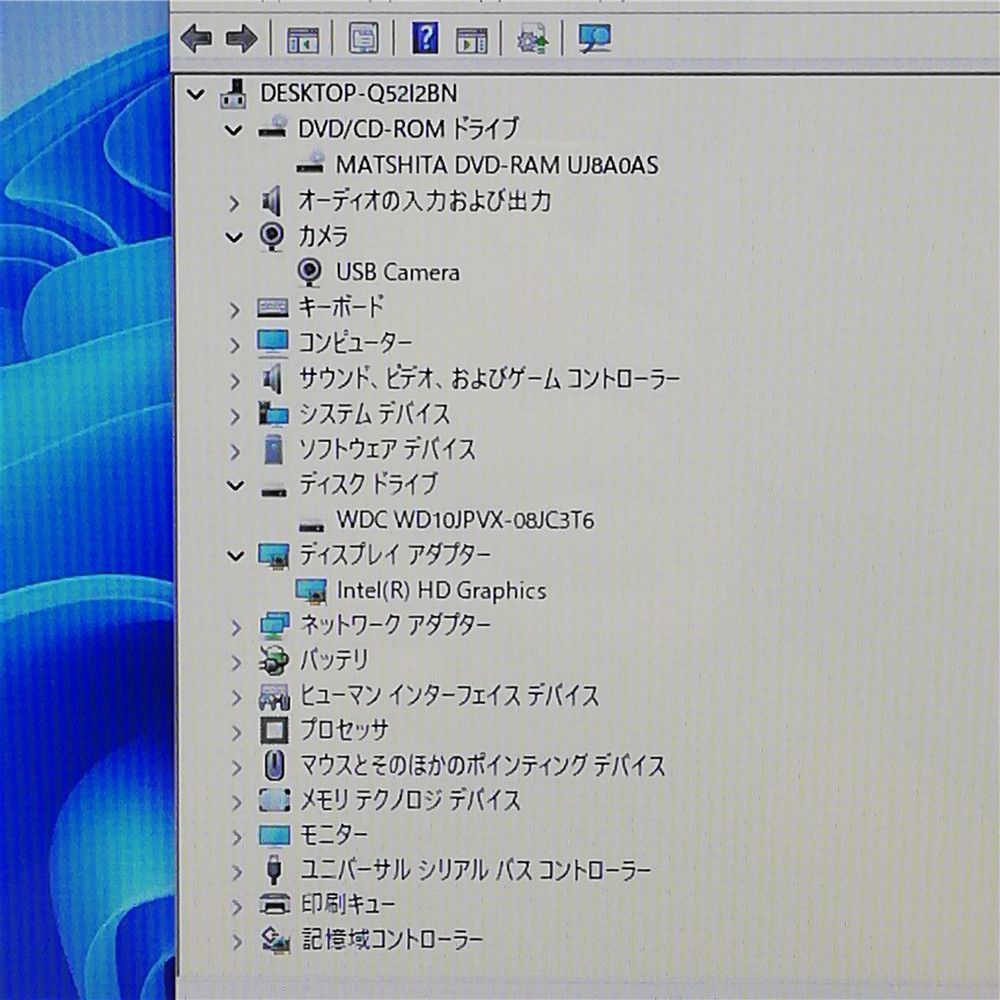Expand the コンピューター category

[234, 345]
